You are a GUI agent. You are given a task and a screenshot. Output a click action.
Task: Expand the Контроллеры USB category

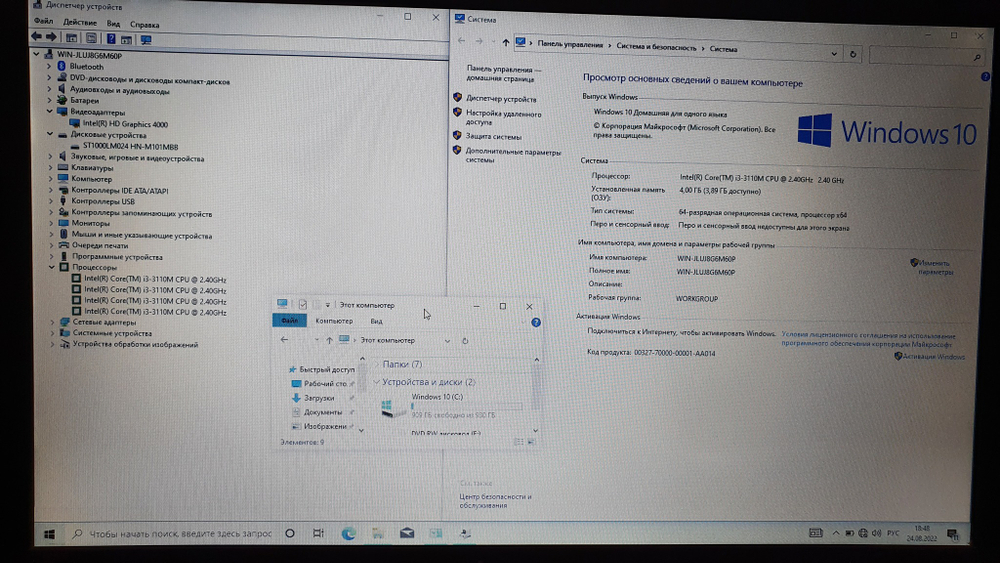tap(51, 201)
